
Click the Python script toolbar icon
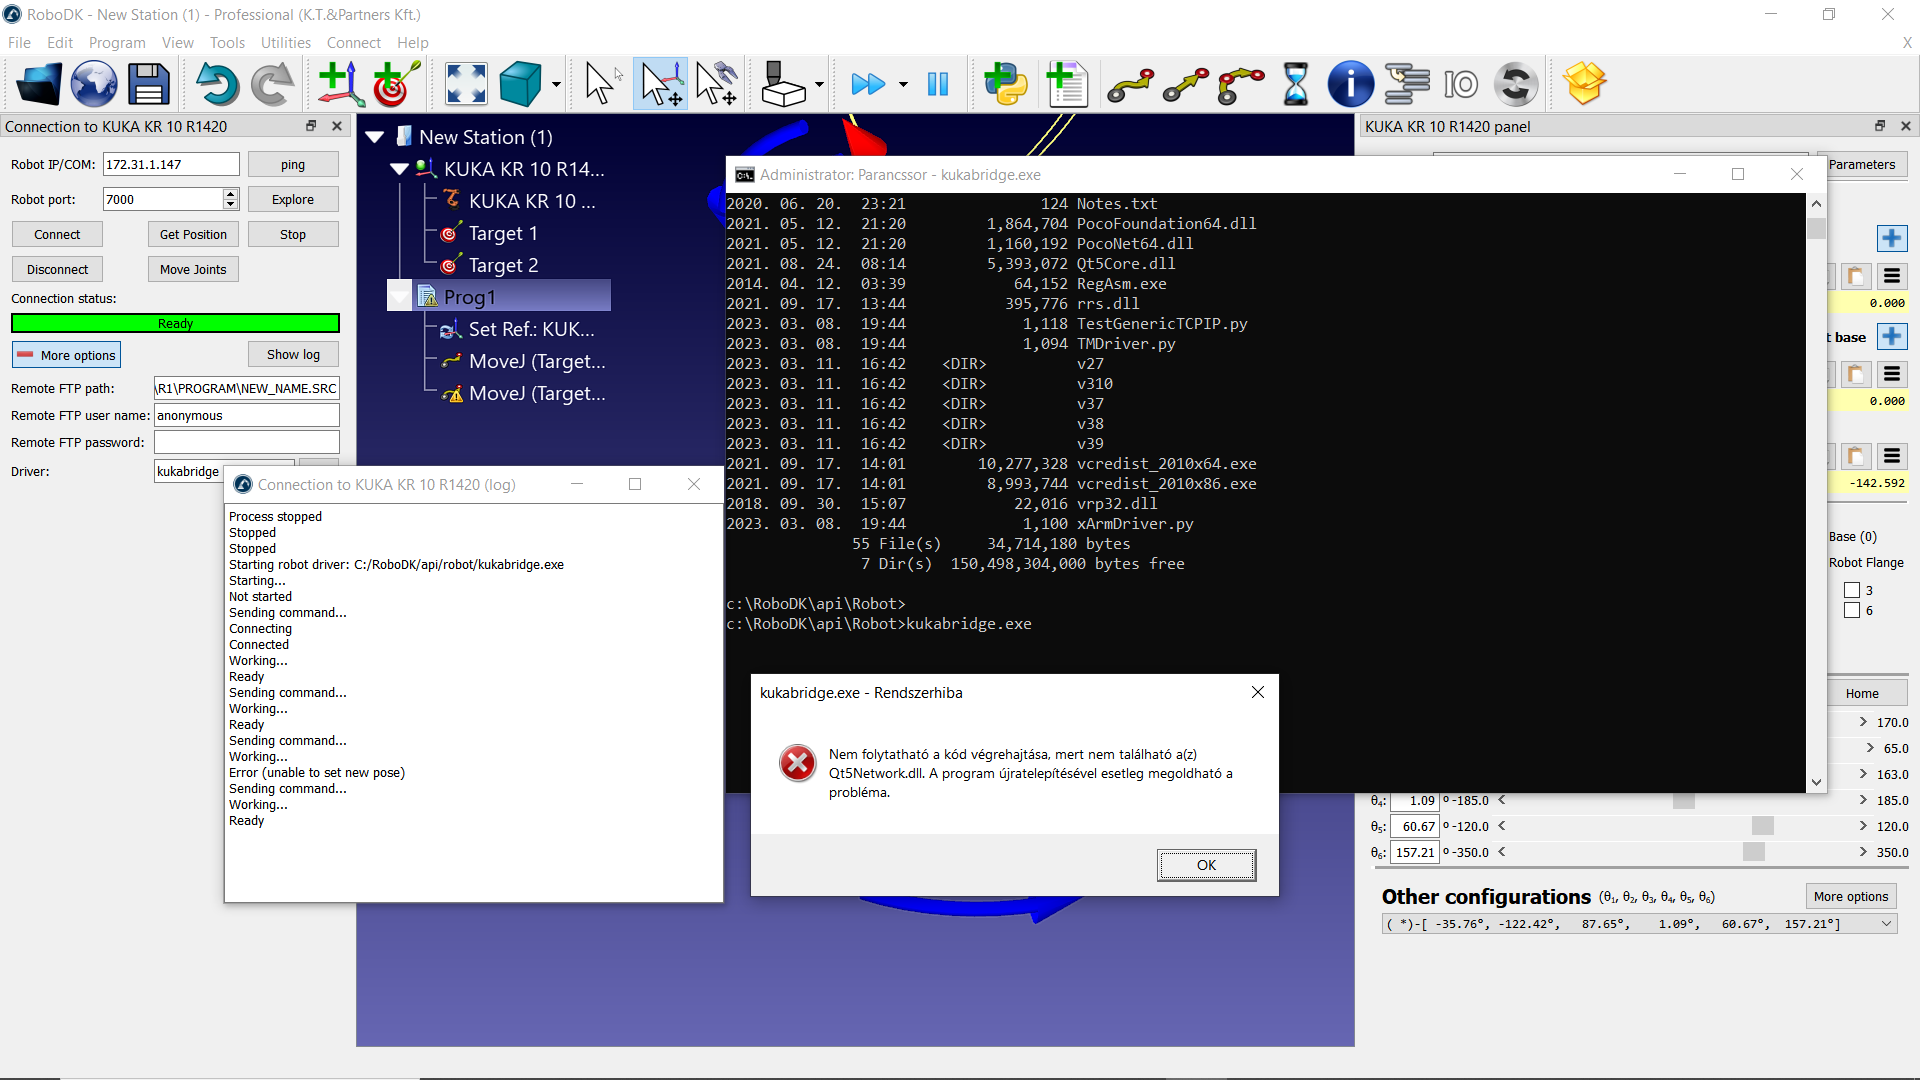pyautogui.click(x=1005, y=84)
